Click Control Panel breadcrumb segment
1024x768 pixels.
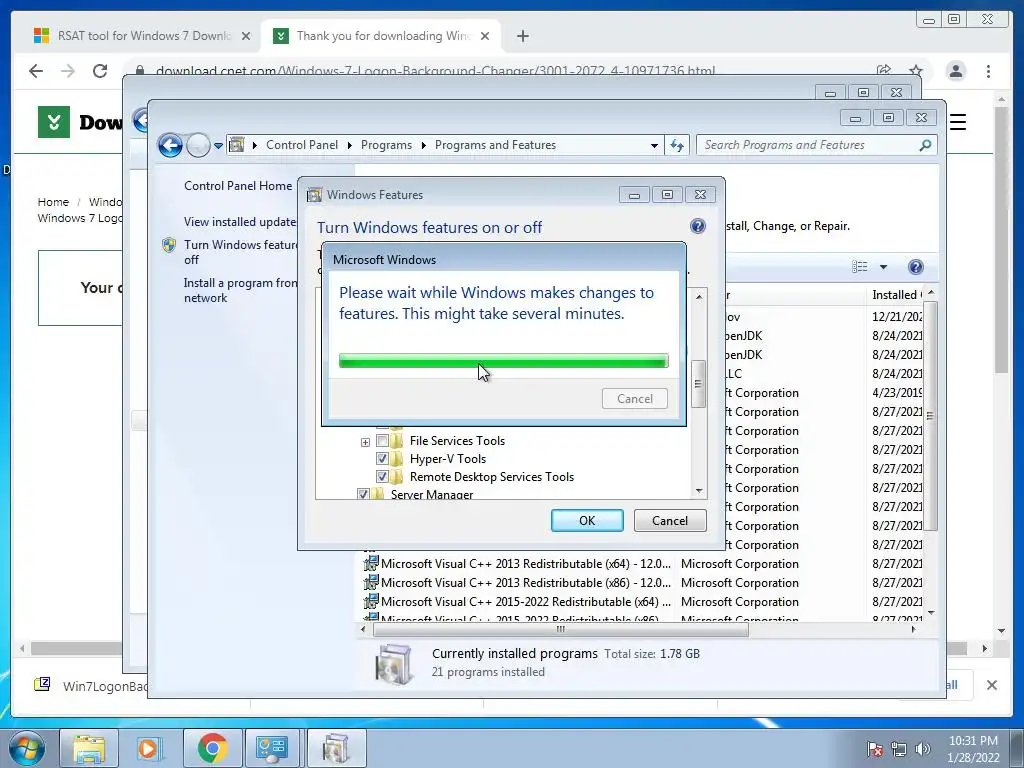pyautogui.click(x=302, y=145)
